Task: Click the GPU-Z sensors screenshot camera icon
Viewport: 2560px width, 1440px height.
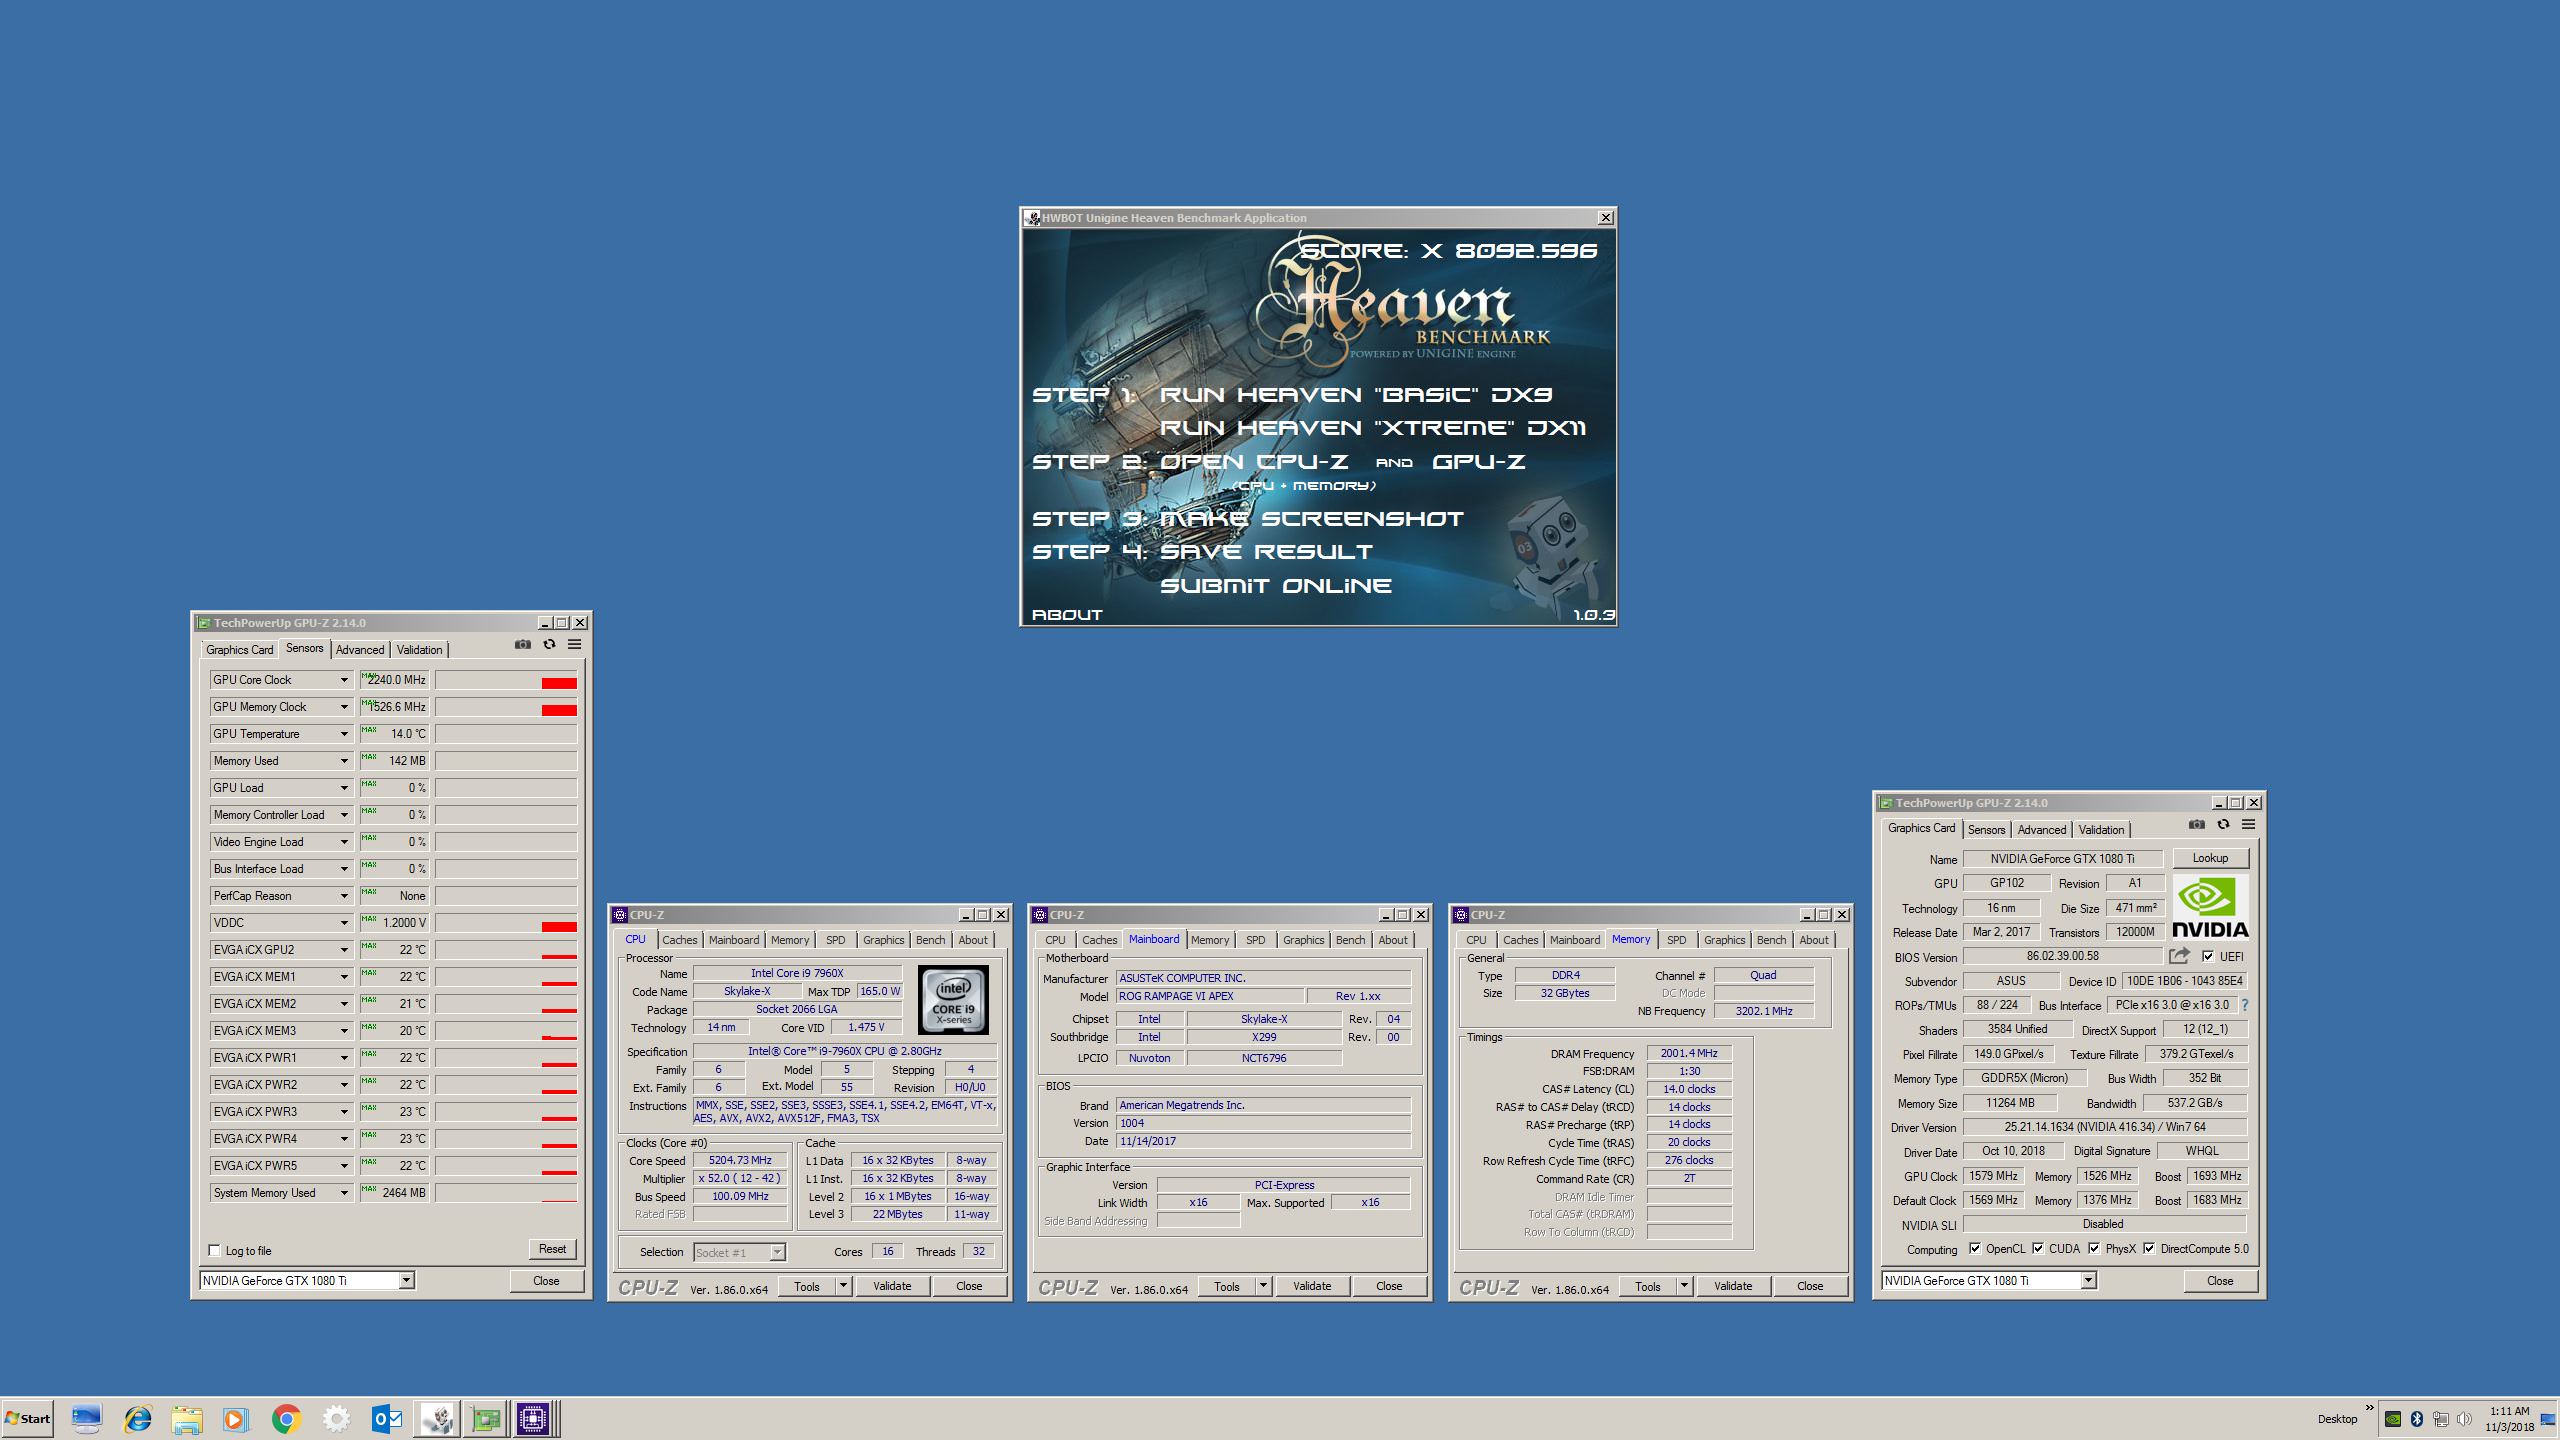Action: point(522,645)
